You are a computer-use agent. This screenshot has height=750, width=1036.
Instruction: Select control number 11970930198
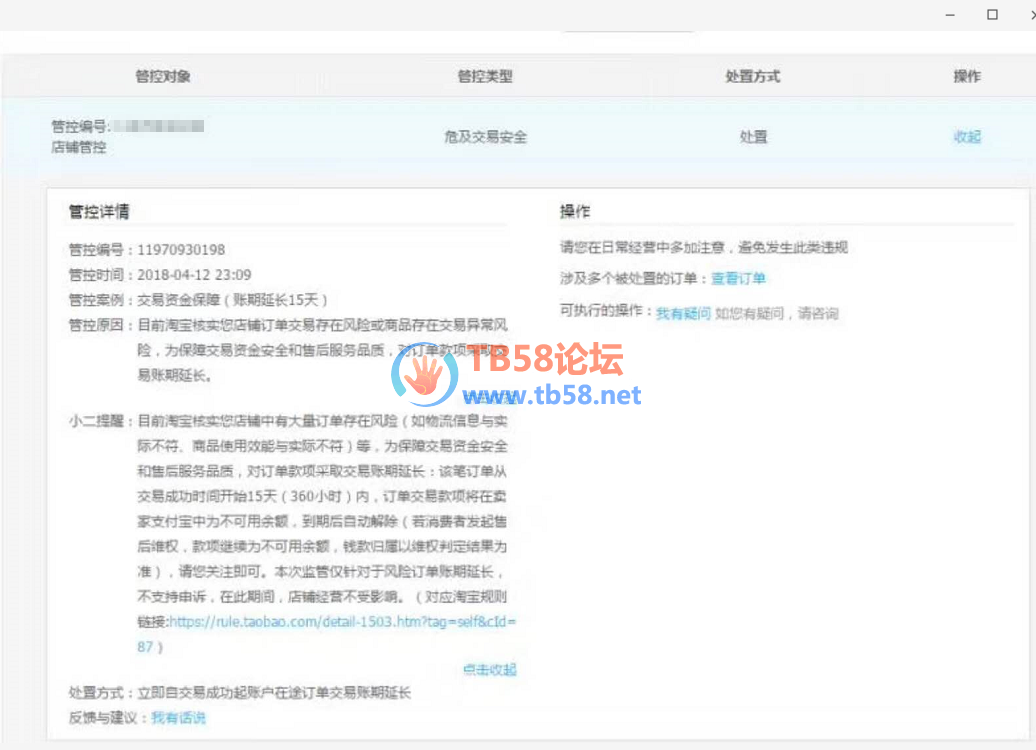click(181, 250)
